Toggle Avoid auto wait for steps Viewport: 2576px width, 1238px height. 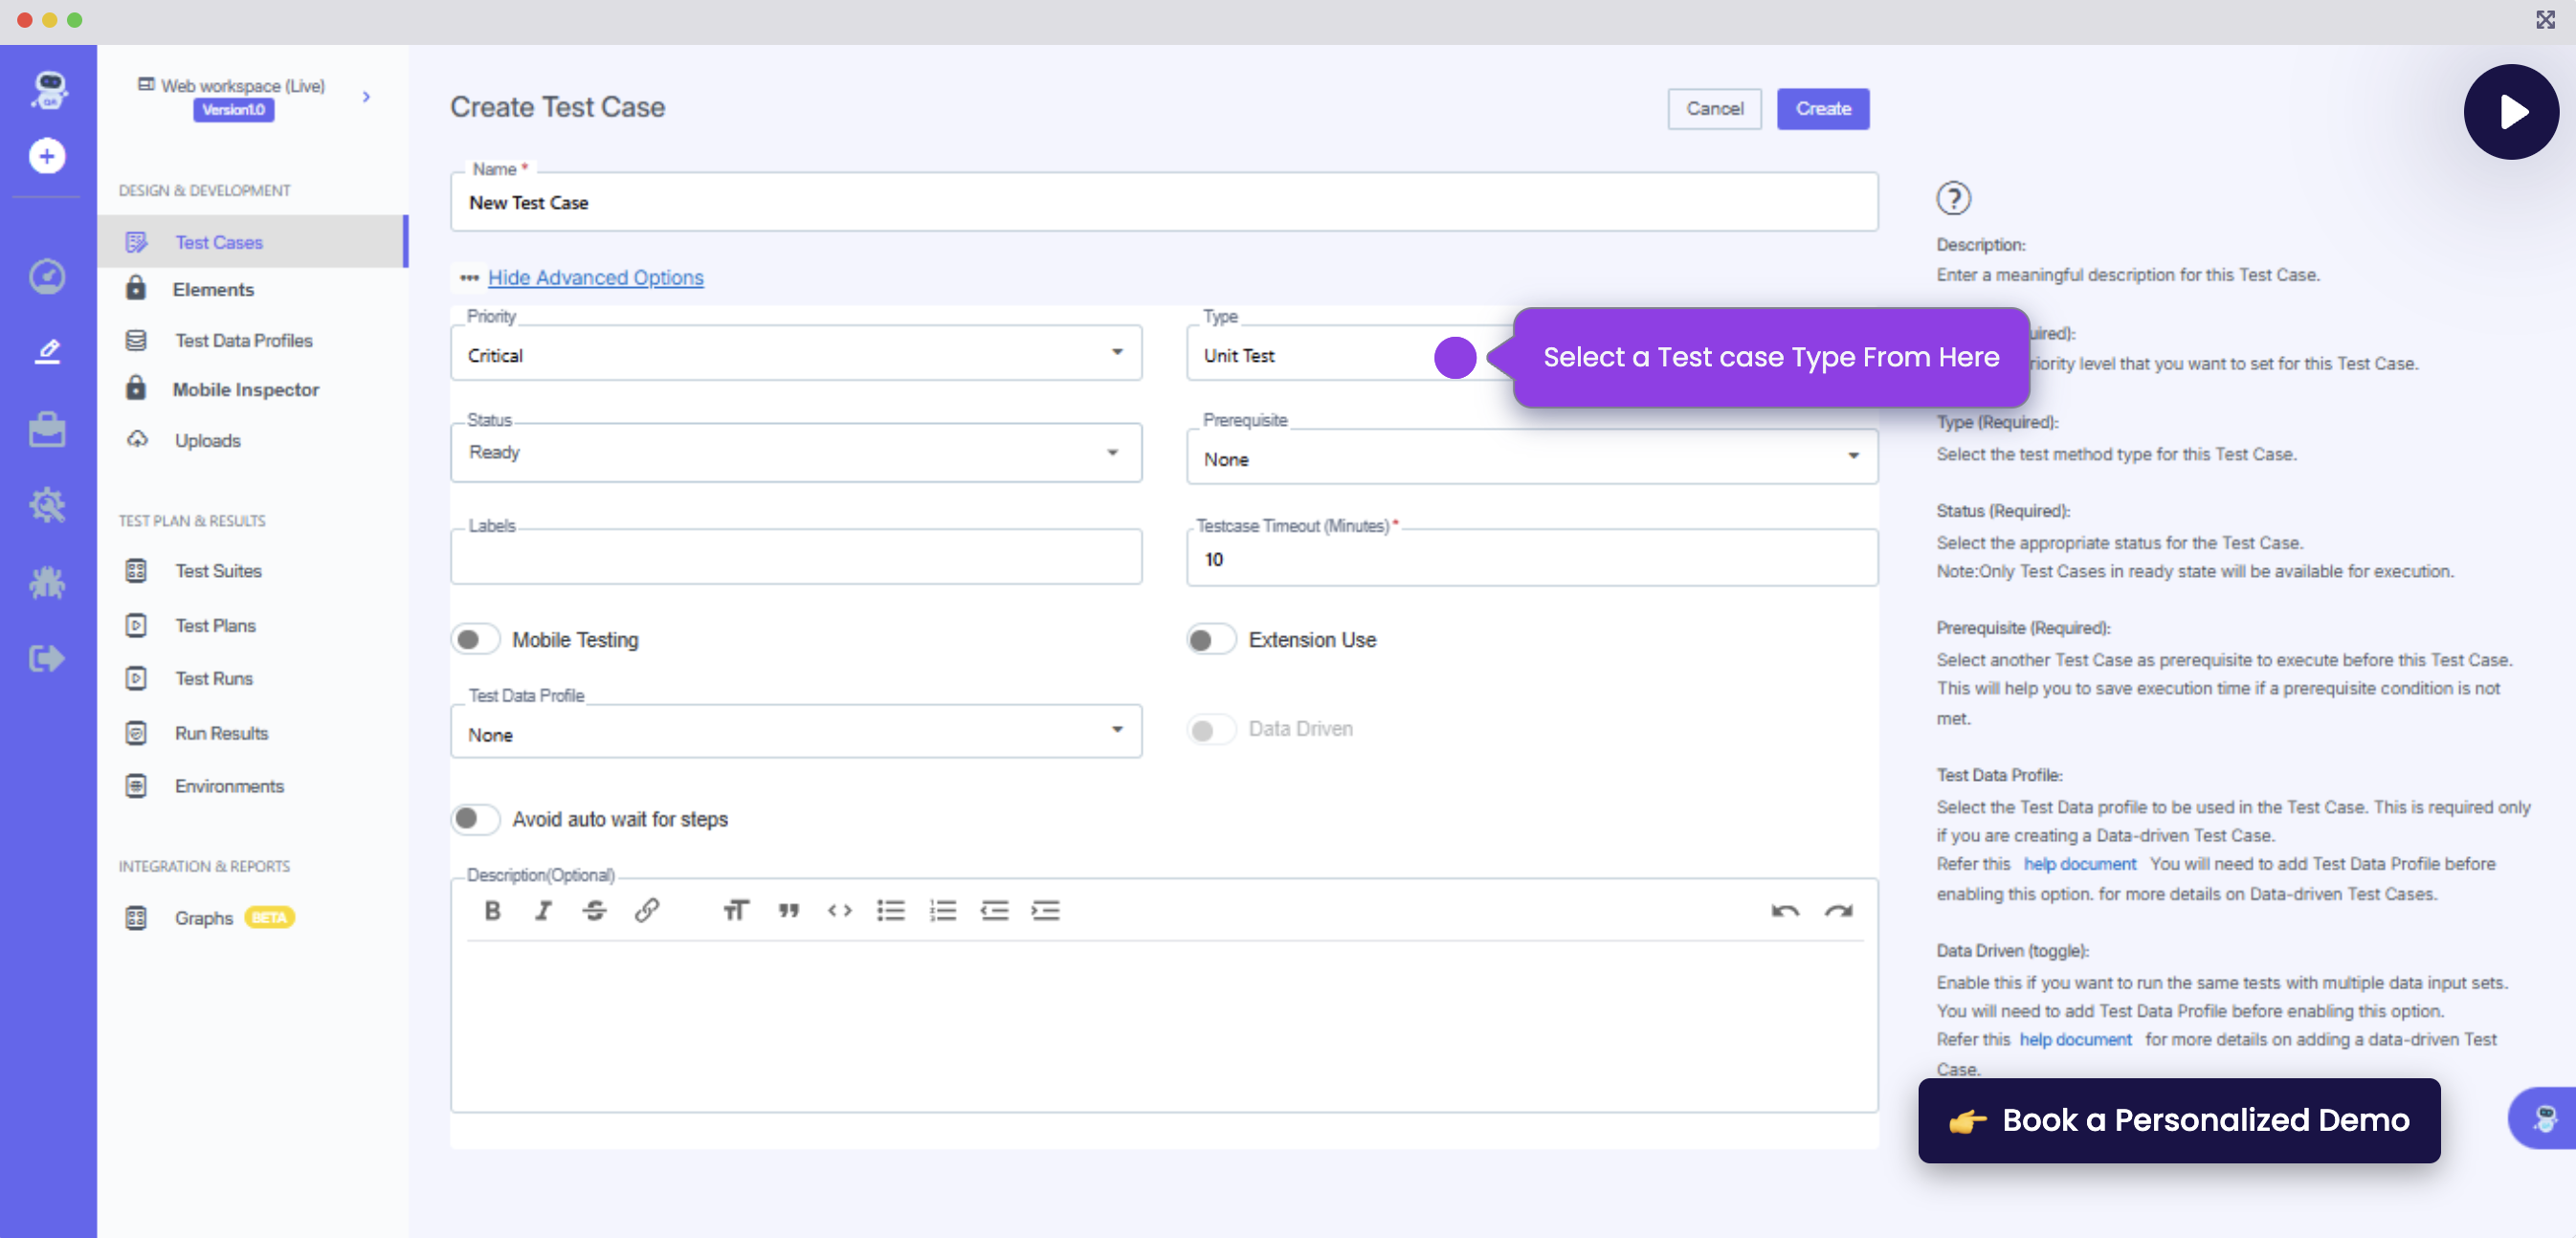tap(475, 819)
